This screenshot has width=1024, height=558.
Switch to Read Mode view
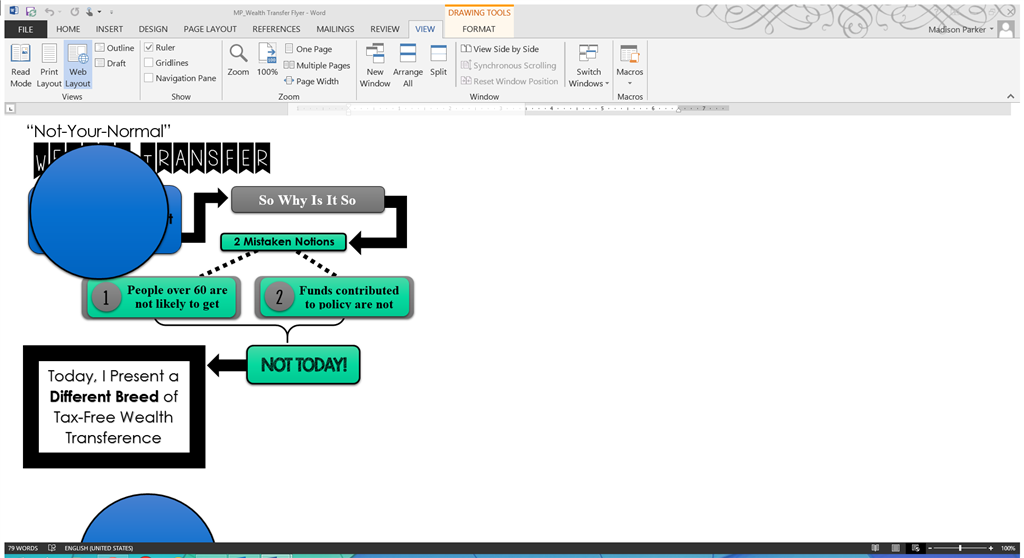coord(20,65)
